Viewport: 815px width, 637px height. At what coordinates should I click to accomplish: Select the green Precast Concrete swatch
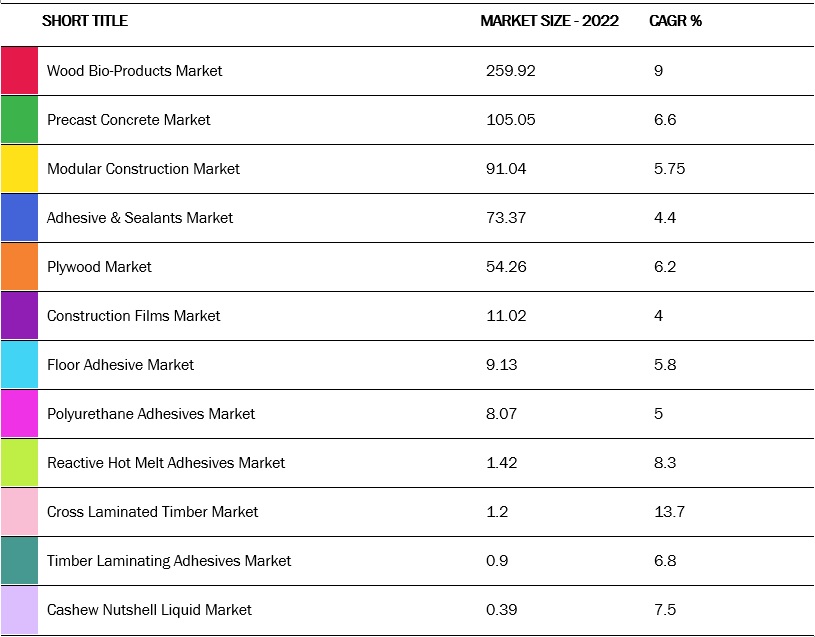point(19,120)
